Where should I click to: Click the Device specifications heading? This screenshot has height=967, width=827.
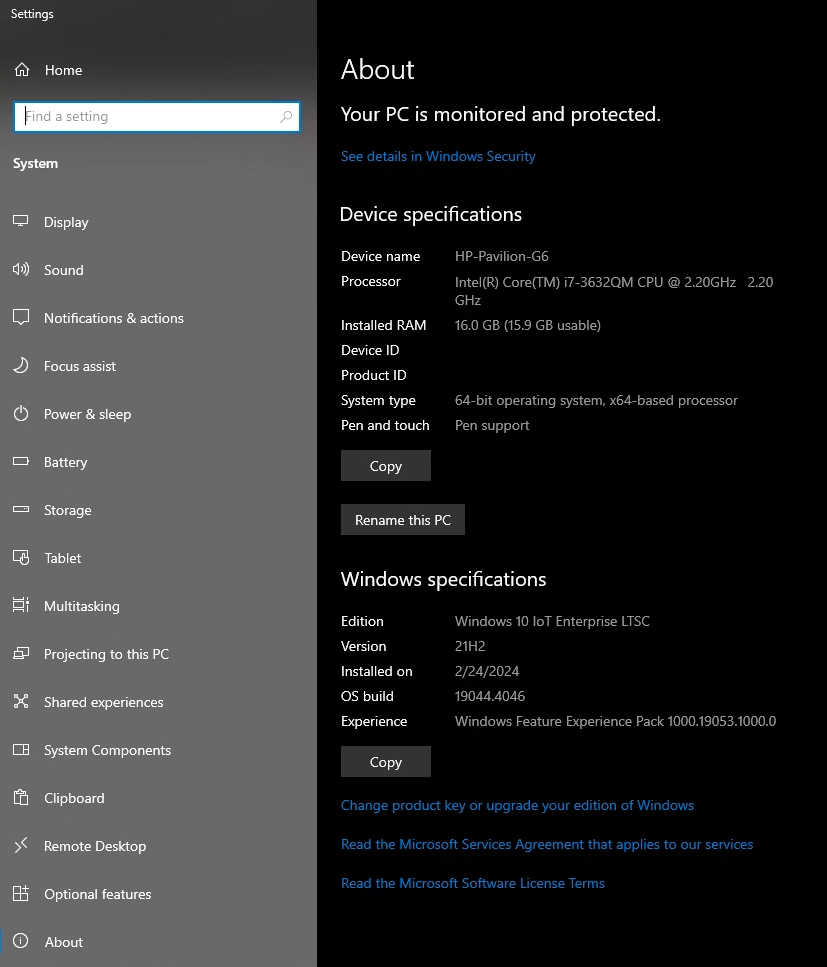click(x=430, y=215)
